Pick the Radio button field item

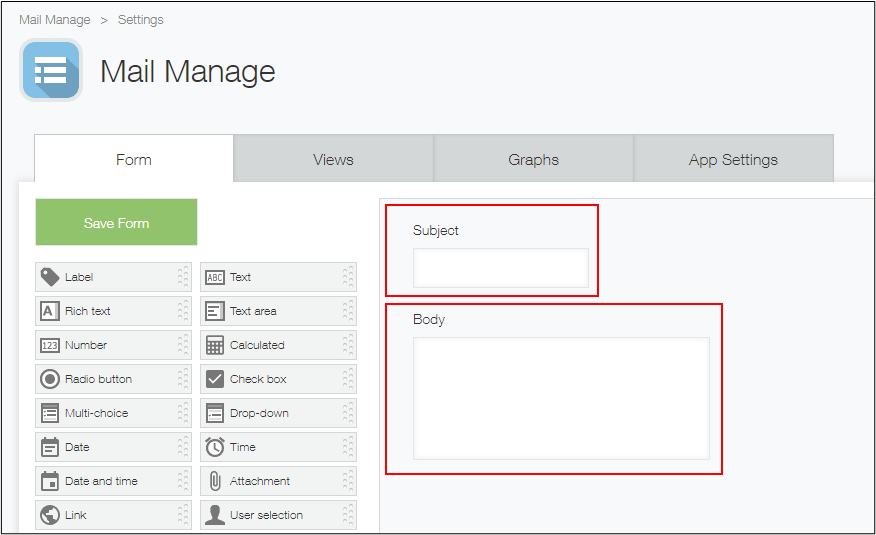tap(98, 379)
